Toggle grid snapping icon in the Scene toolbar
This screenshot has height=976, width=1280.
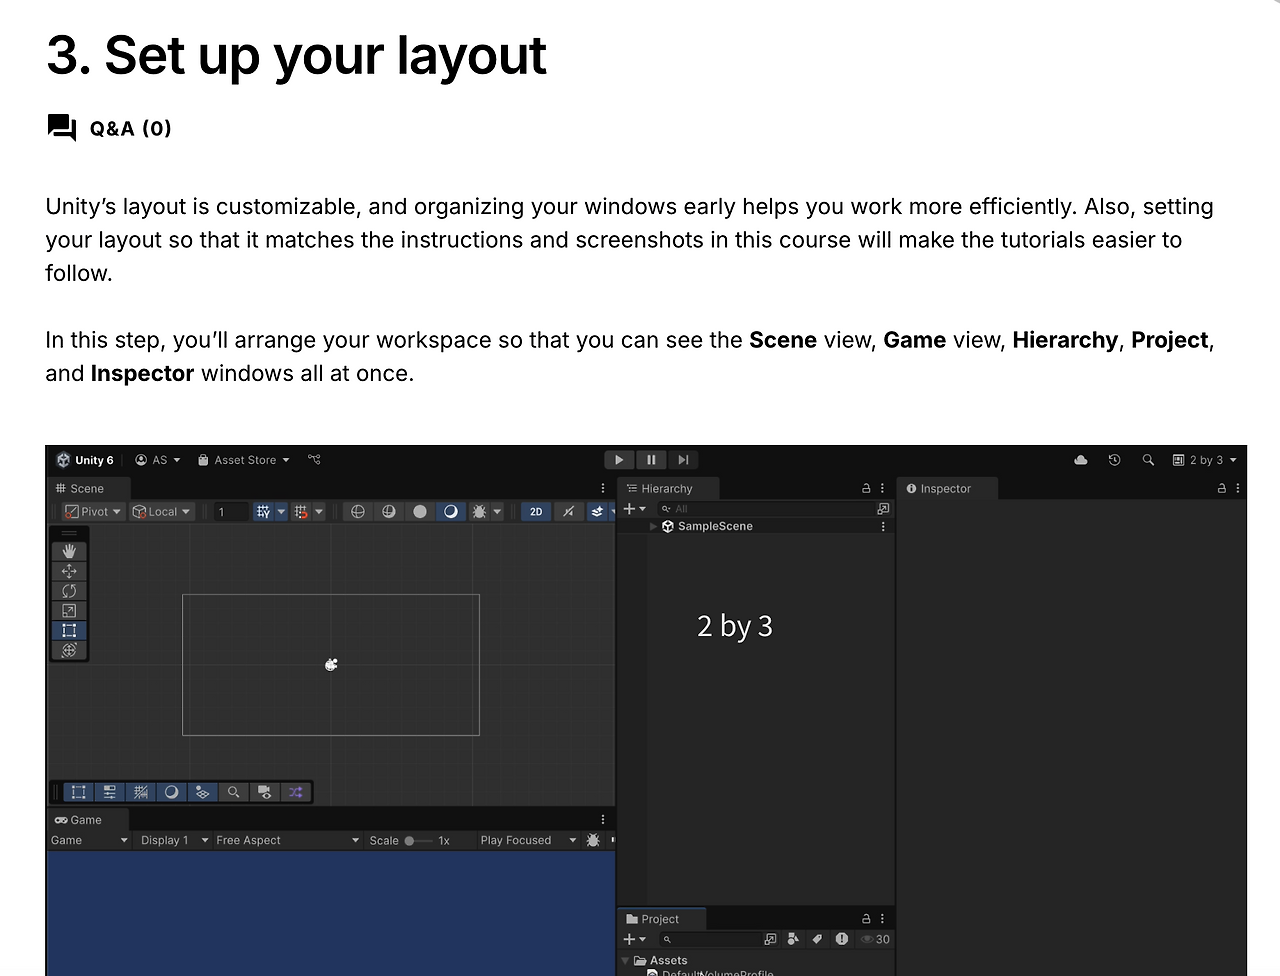pos(300,511)
